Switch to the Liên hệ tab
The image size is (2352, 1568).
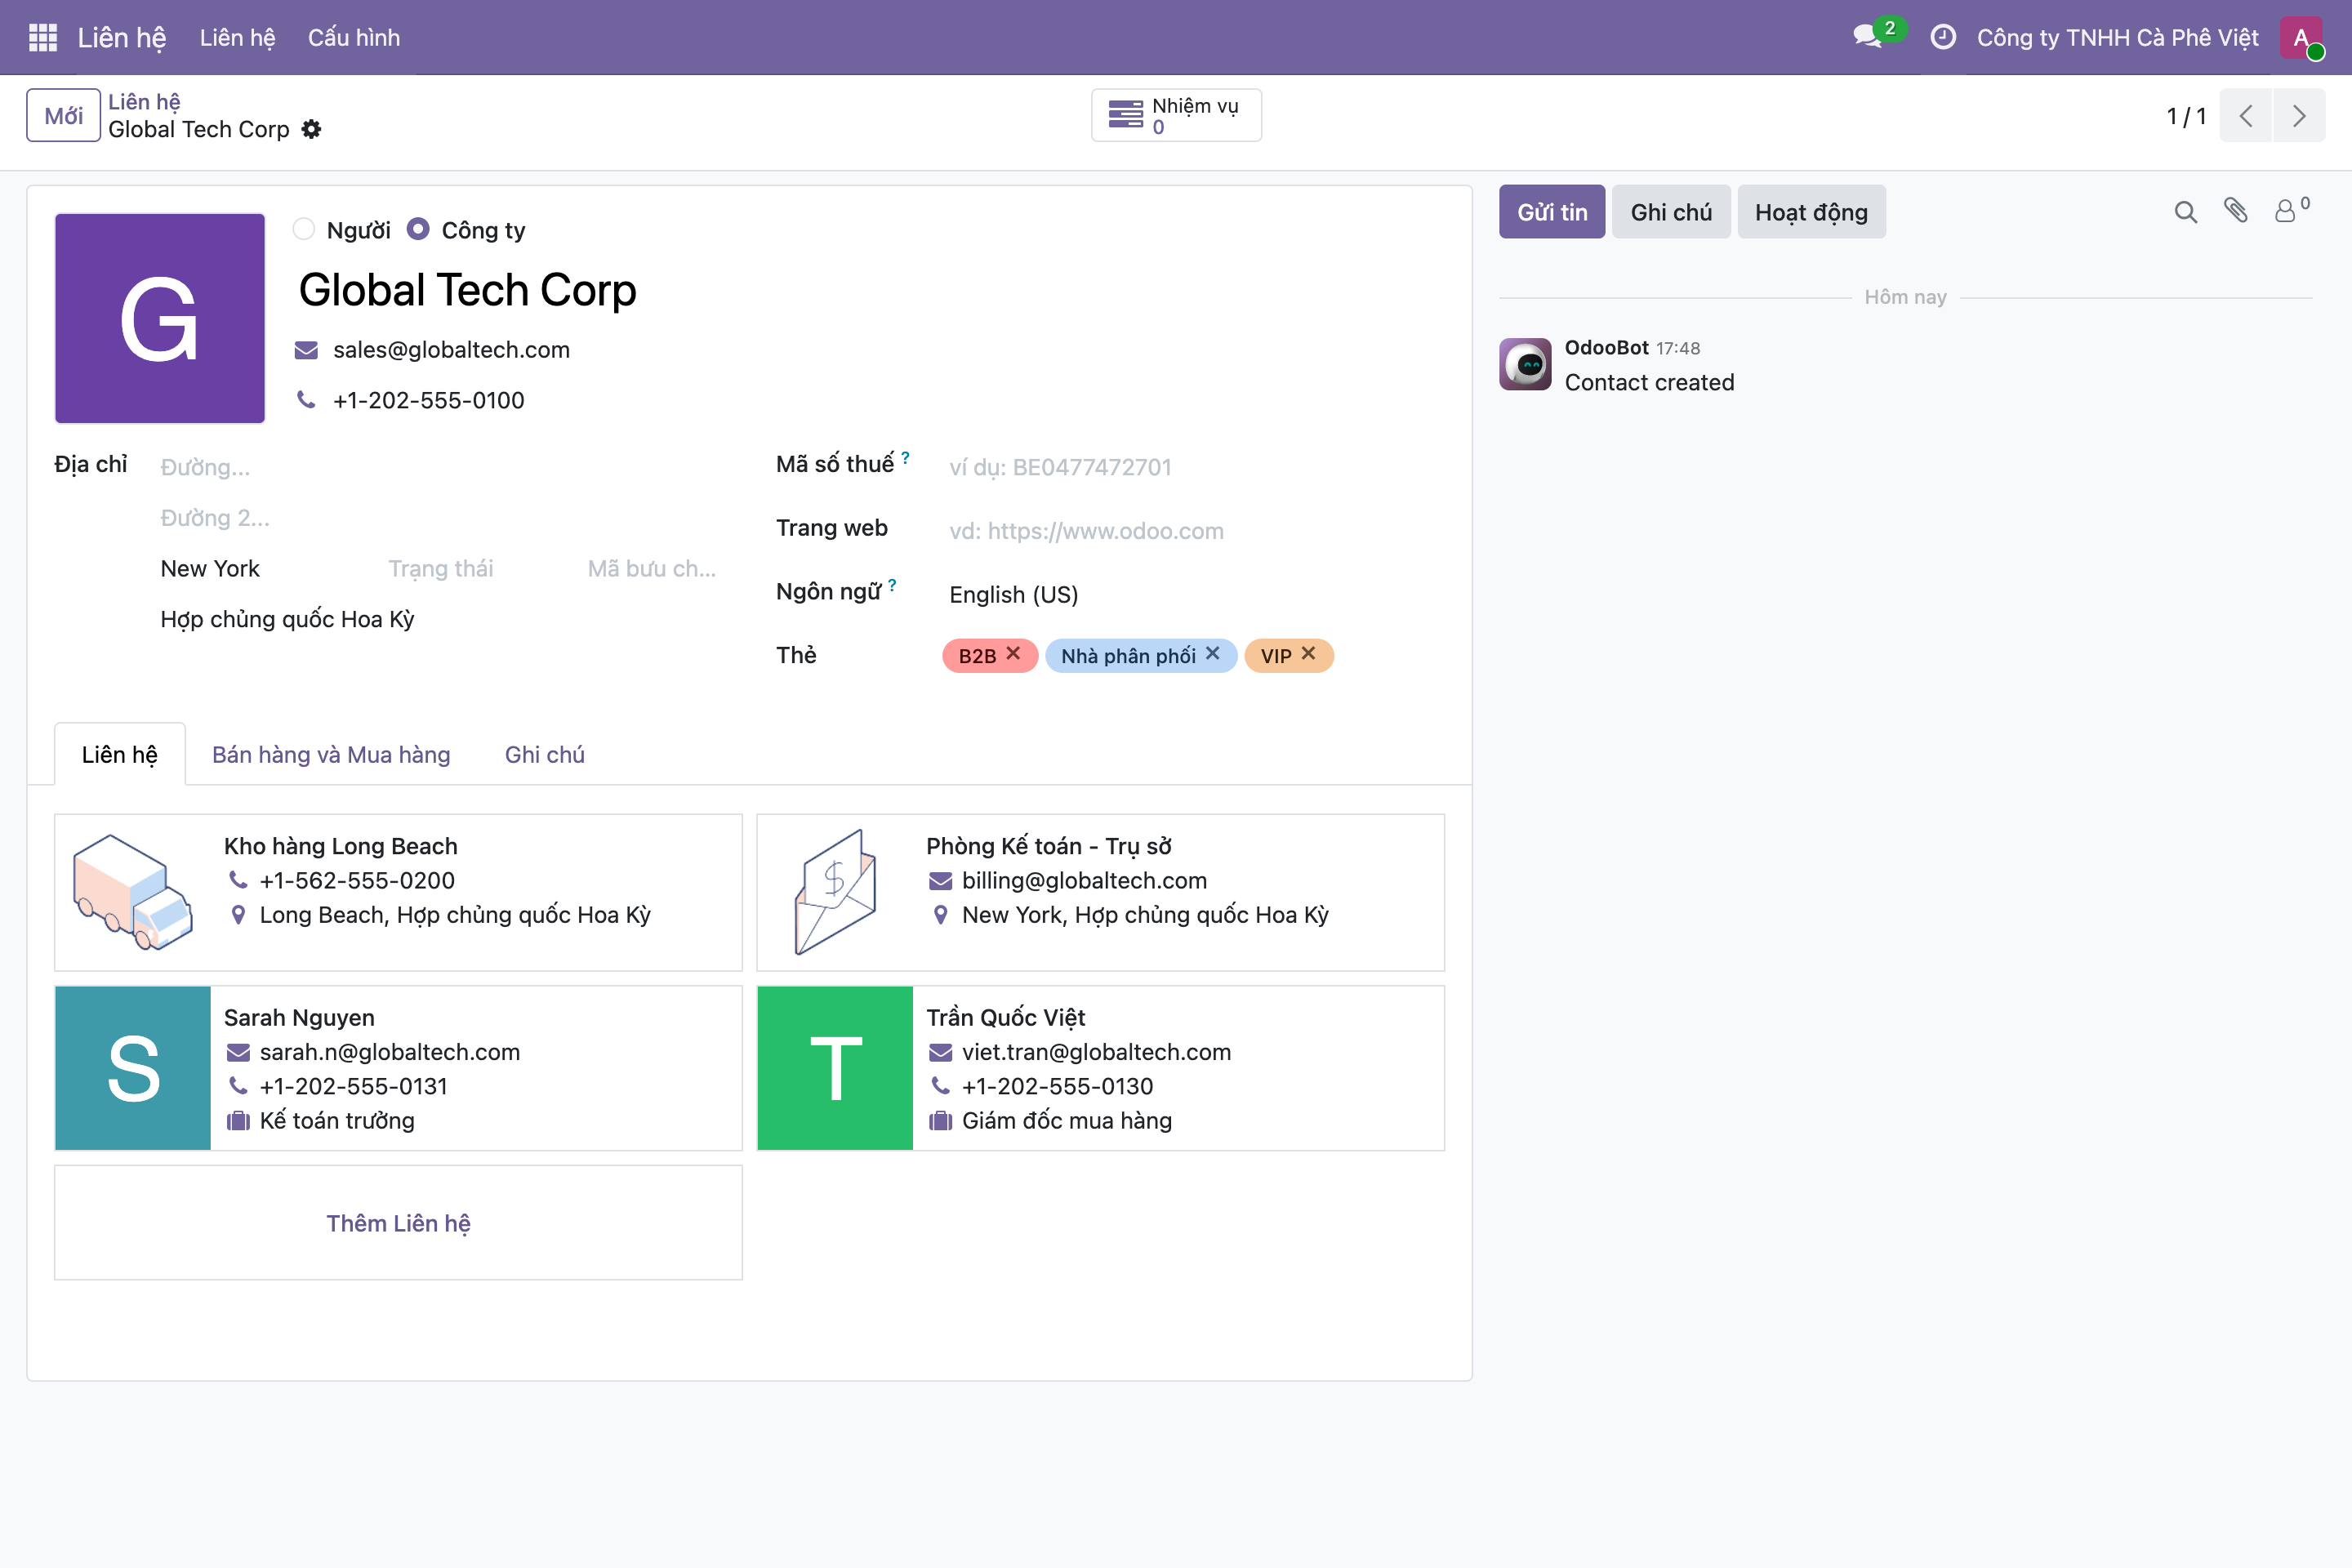pyautogui.click(x=120, y=755)
